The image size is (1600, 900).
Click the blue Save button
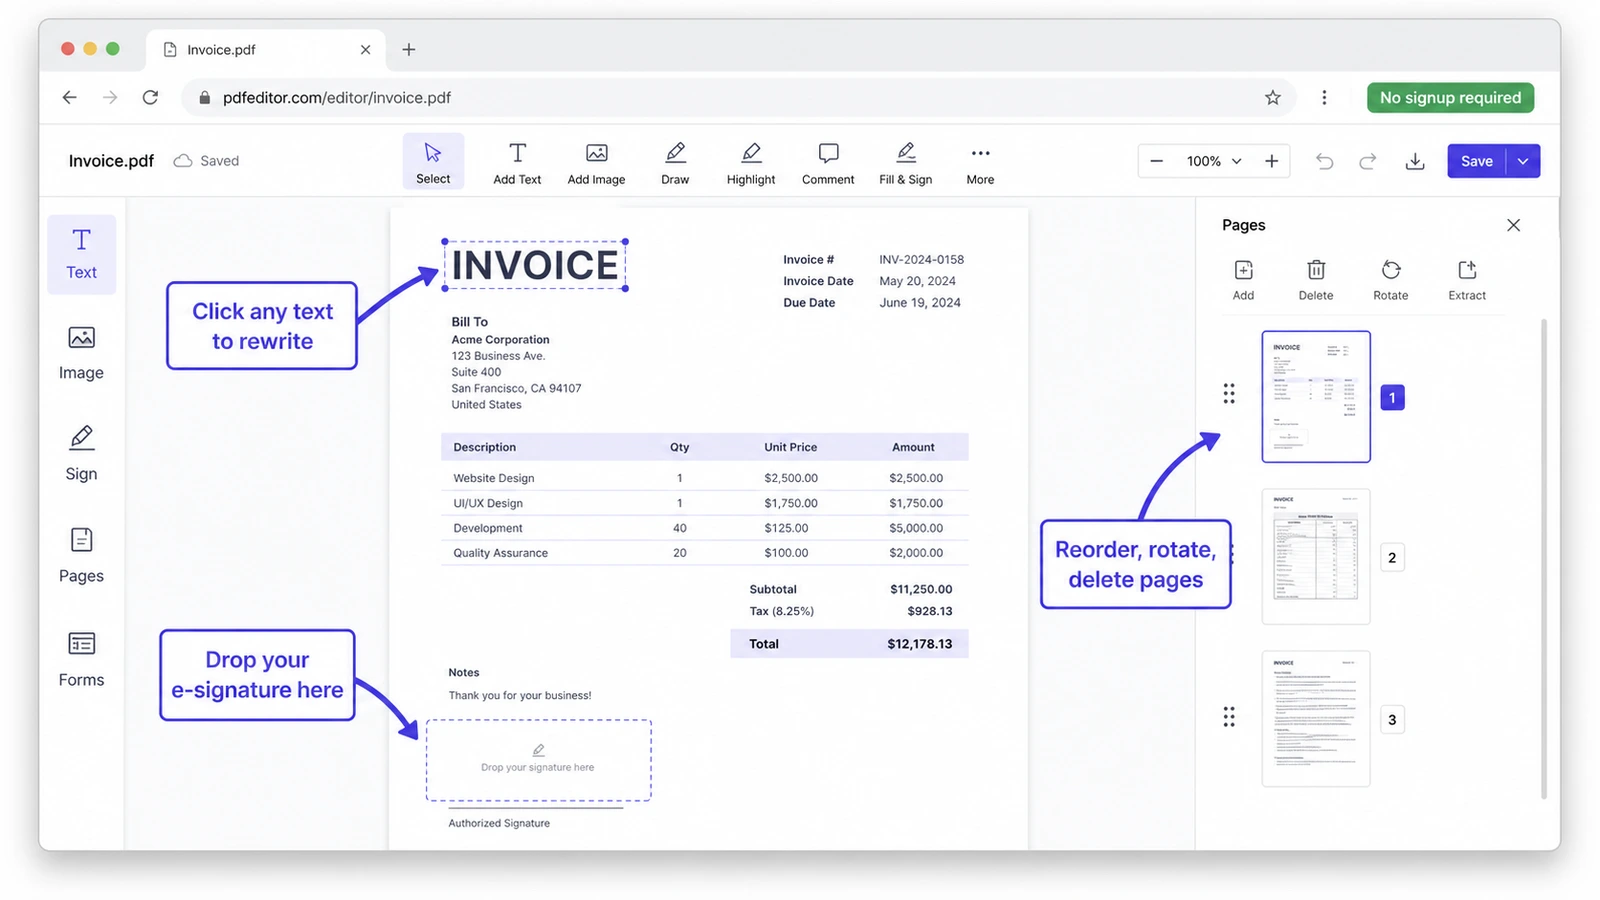1476,161
